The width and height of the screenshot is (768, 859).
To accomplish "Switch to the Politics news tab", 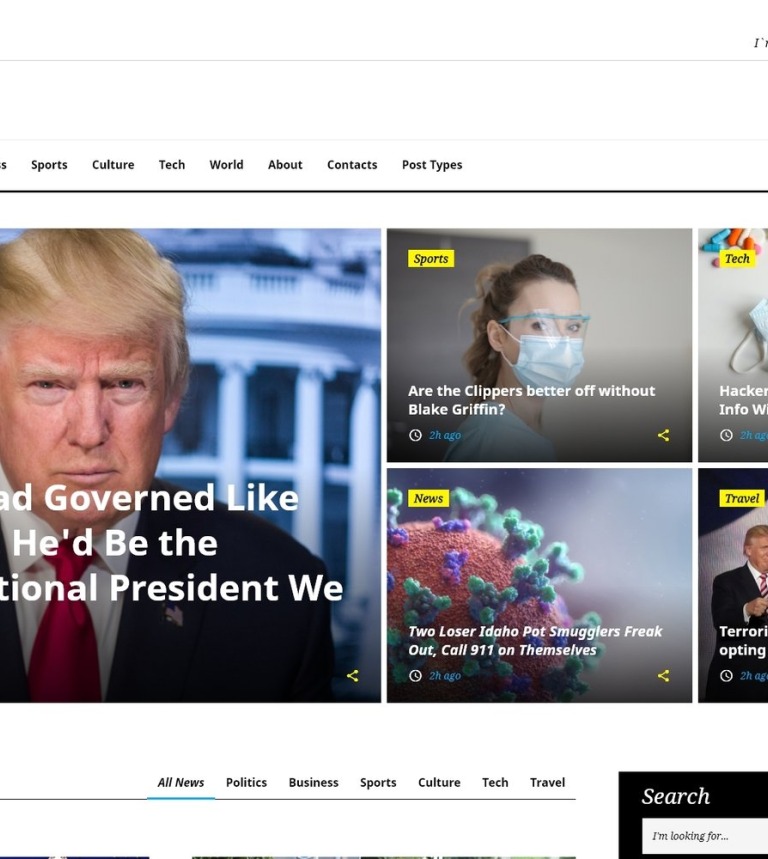I will [x=247, y=782].
